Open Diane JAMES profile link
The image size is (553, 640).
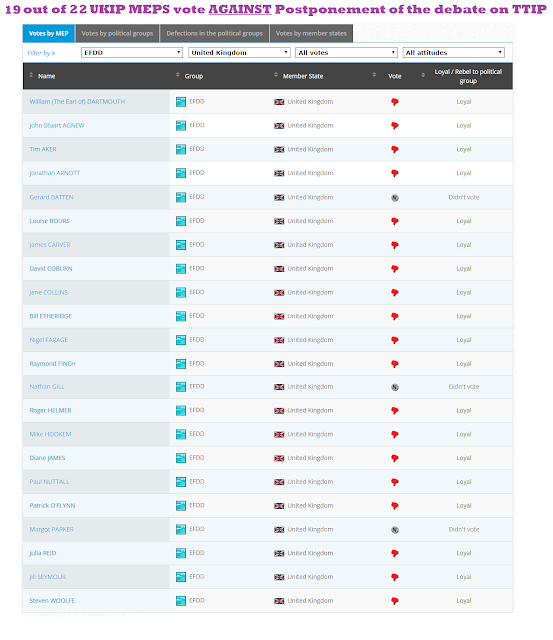(x=47, y=458)
